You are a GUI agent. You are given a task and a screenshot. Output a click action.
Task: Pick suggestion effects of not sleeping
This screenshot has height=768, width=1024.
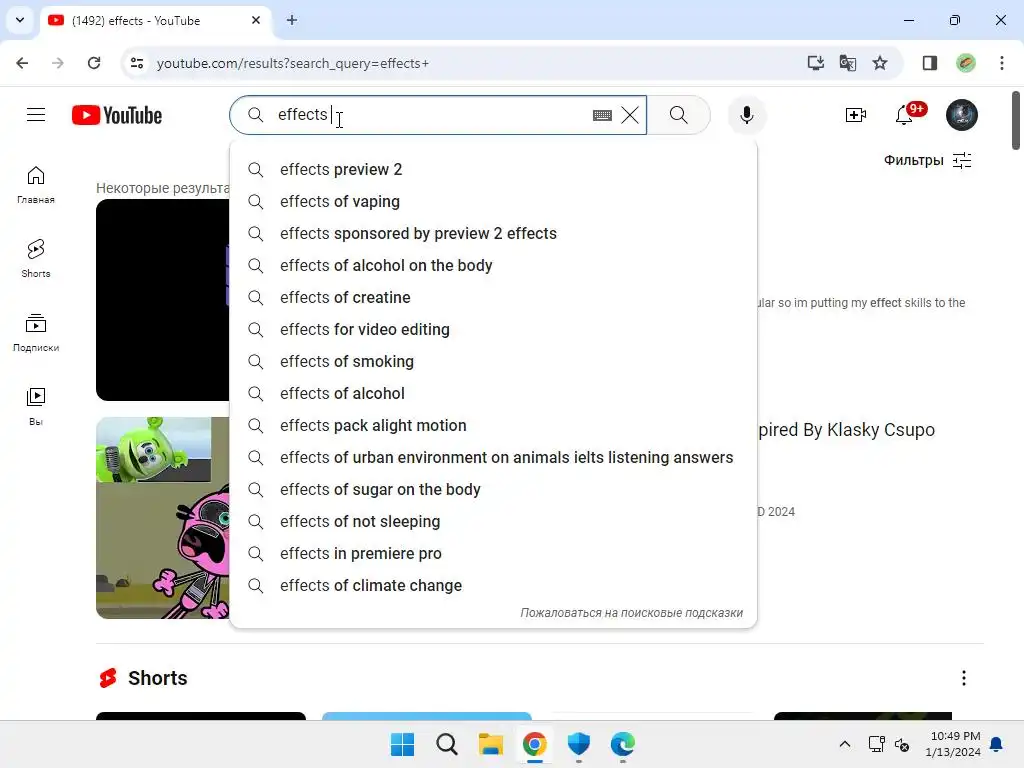pos(493,521)
